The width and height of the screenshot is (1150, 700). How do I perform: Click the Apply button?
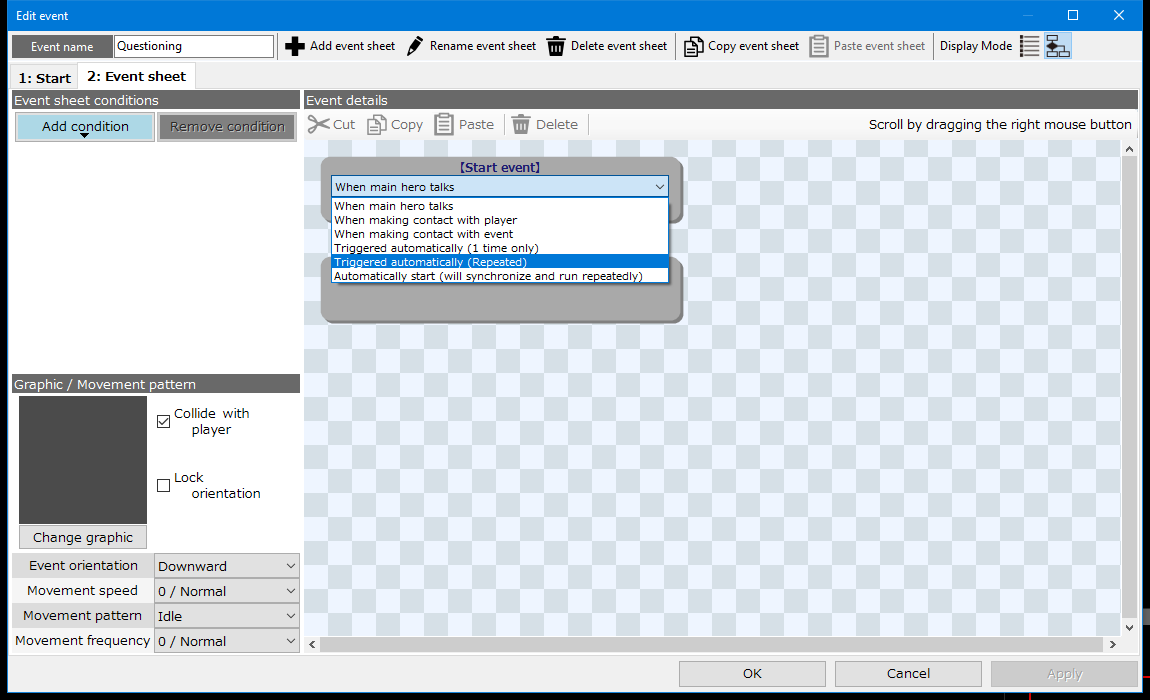point(1064,674)
